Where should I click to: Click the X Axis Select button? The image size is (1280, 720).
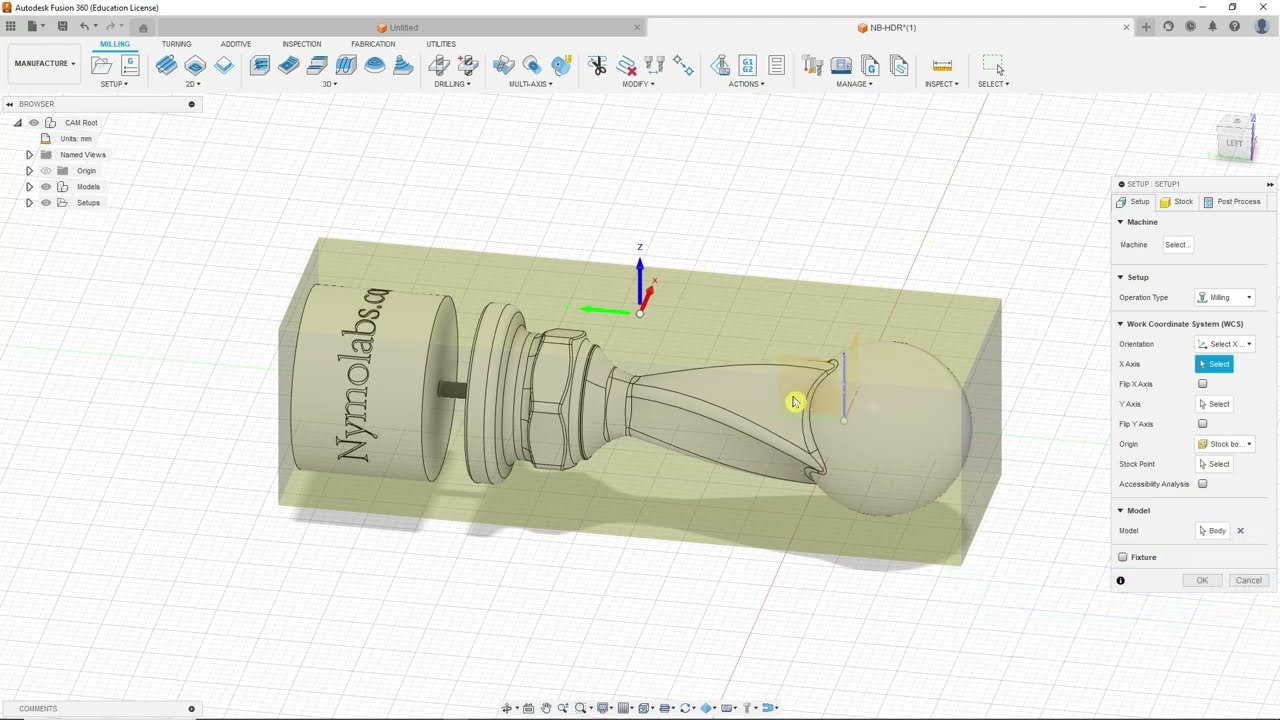(1214, 364)
